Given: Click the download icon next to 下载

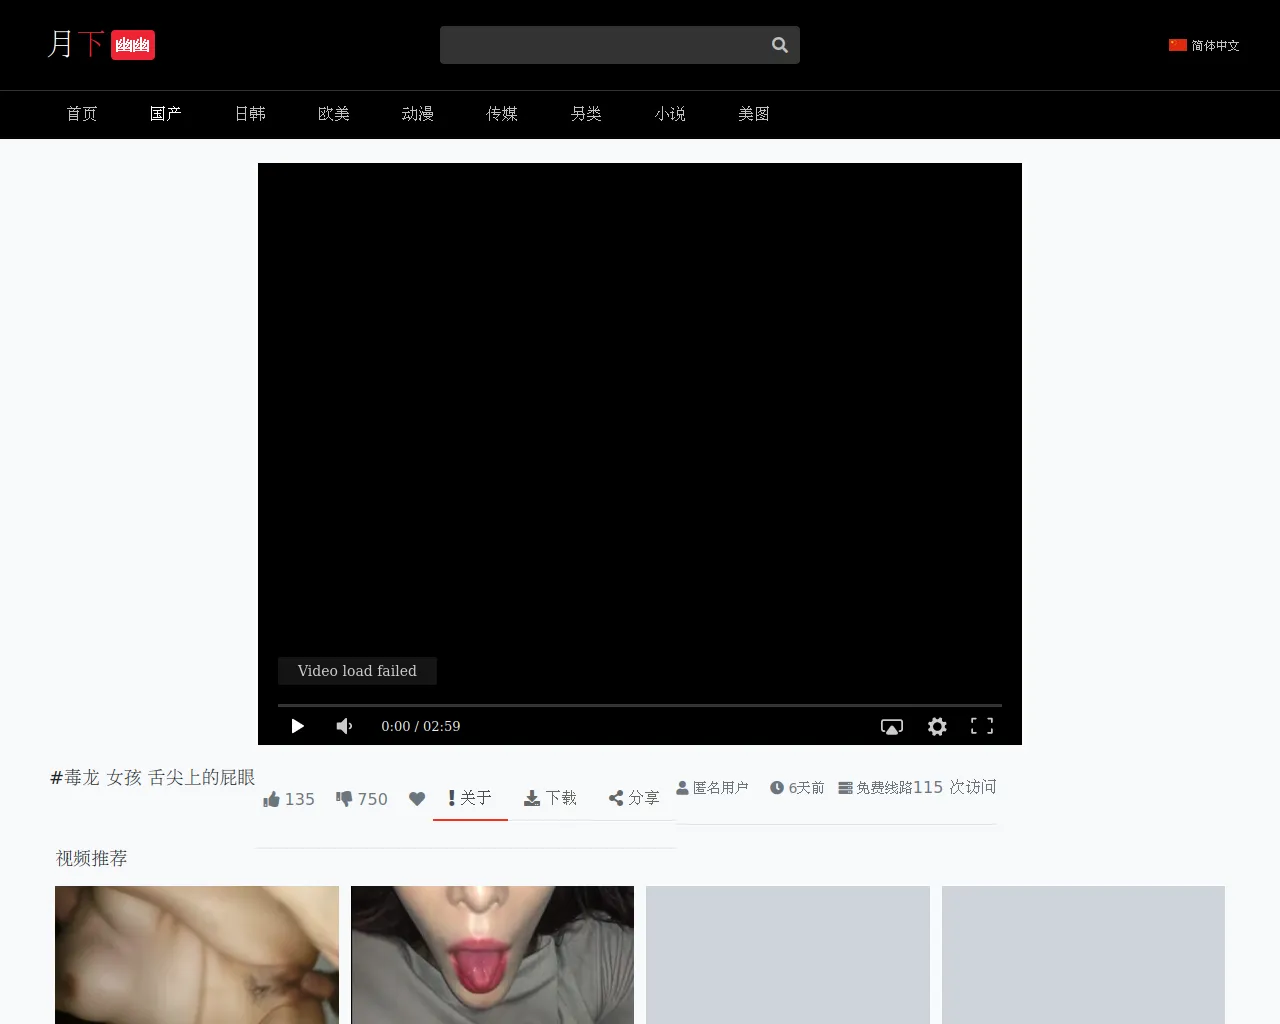Looking at the screenshot, I should click(531, 797).
